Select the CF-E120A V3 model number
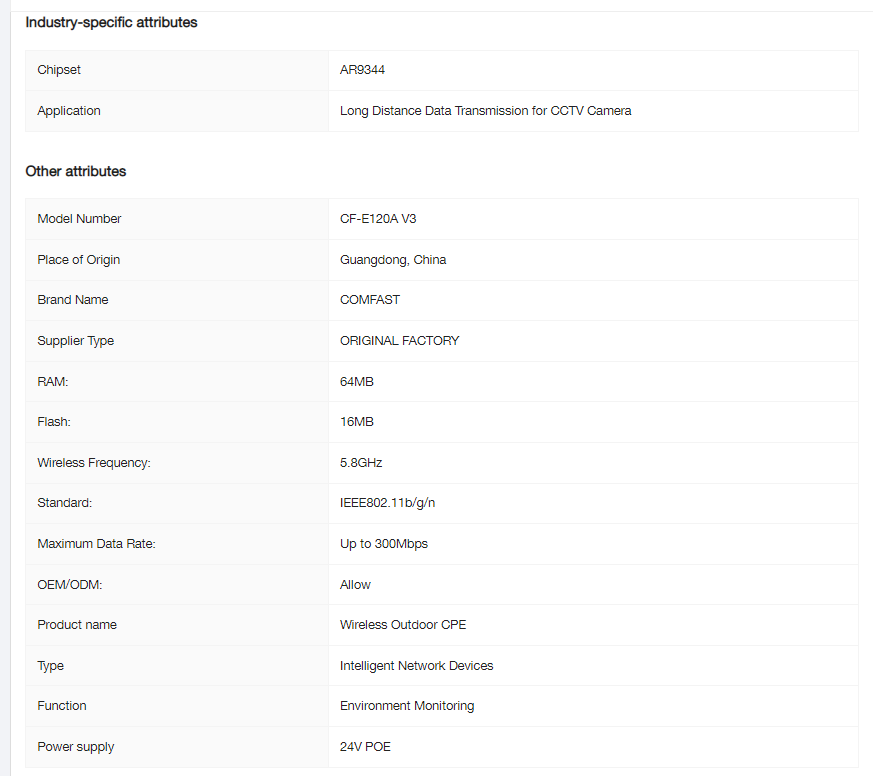The image size is (873, 776). pyautogui.click(x=378, y=219)
